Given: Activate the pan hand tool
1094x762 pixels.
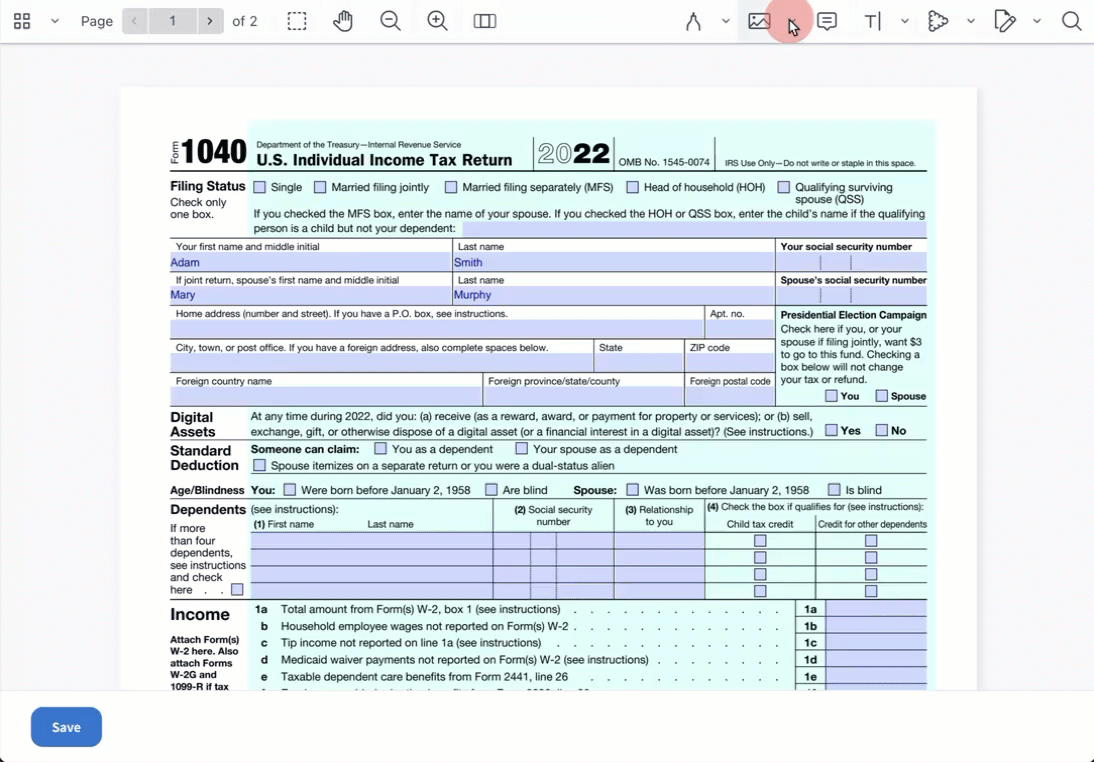Looking at the screenshot, I should (343, 21).
